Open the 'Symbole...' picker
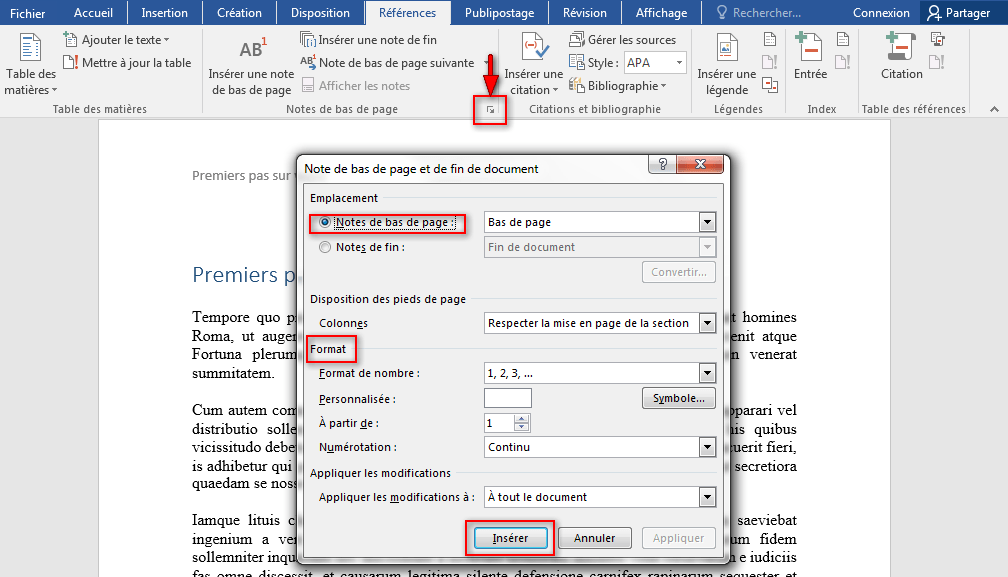This screenshot has width=1008, height=577. click(678, 397)
